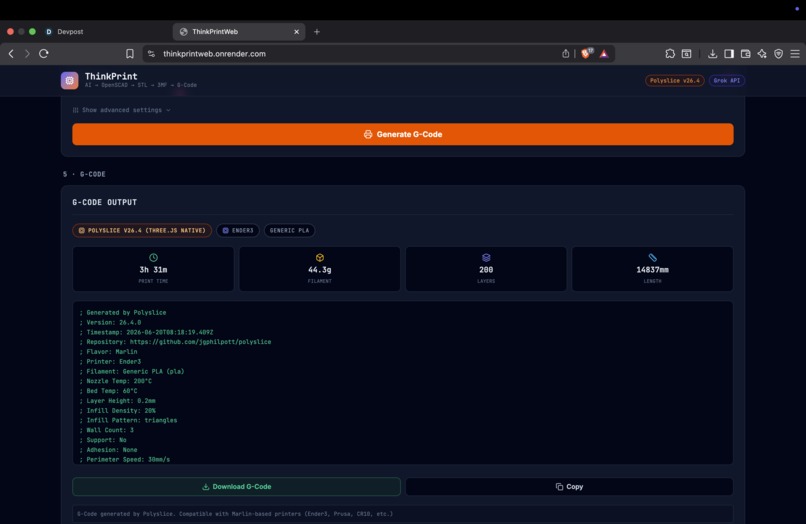Click the ruler icon in Length card
The image size is (806, 524).
click(x=652, y=257)
